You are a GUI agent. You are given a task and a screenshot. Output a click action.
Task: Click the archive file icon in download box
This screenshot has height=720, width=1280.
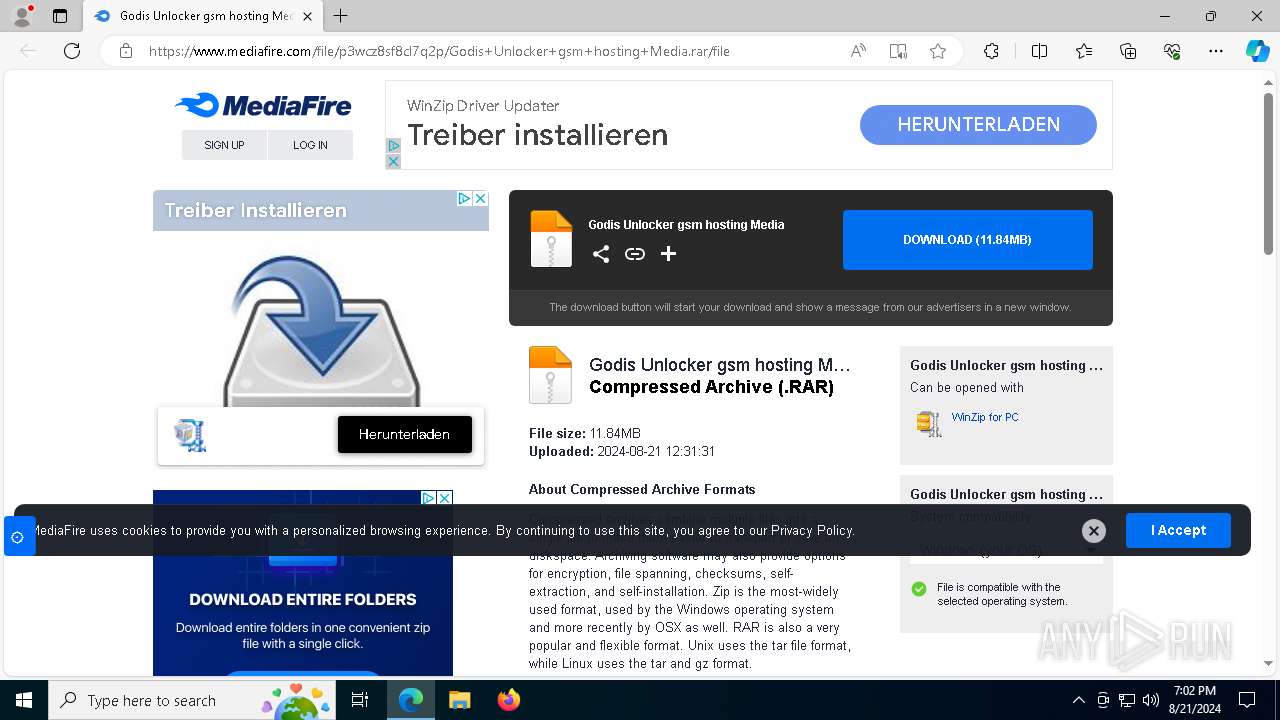point(551,239)
